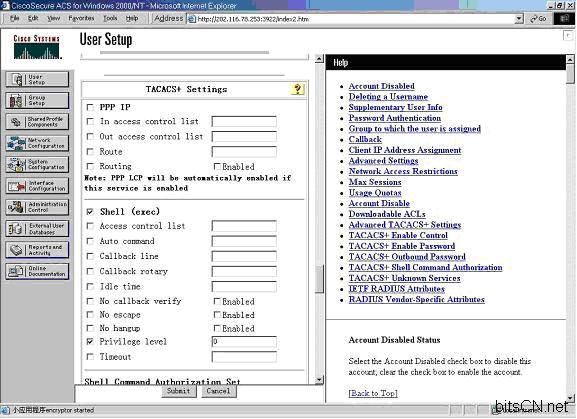Image resolution: width=577 pixels, height=419 pixels.
Task: Open the Favorites menu
Action: (x=81, y=18)
